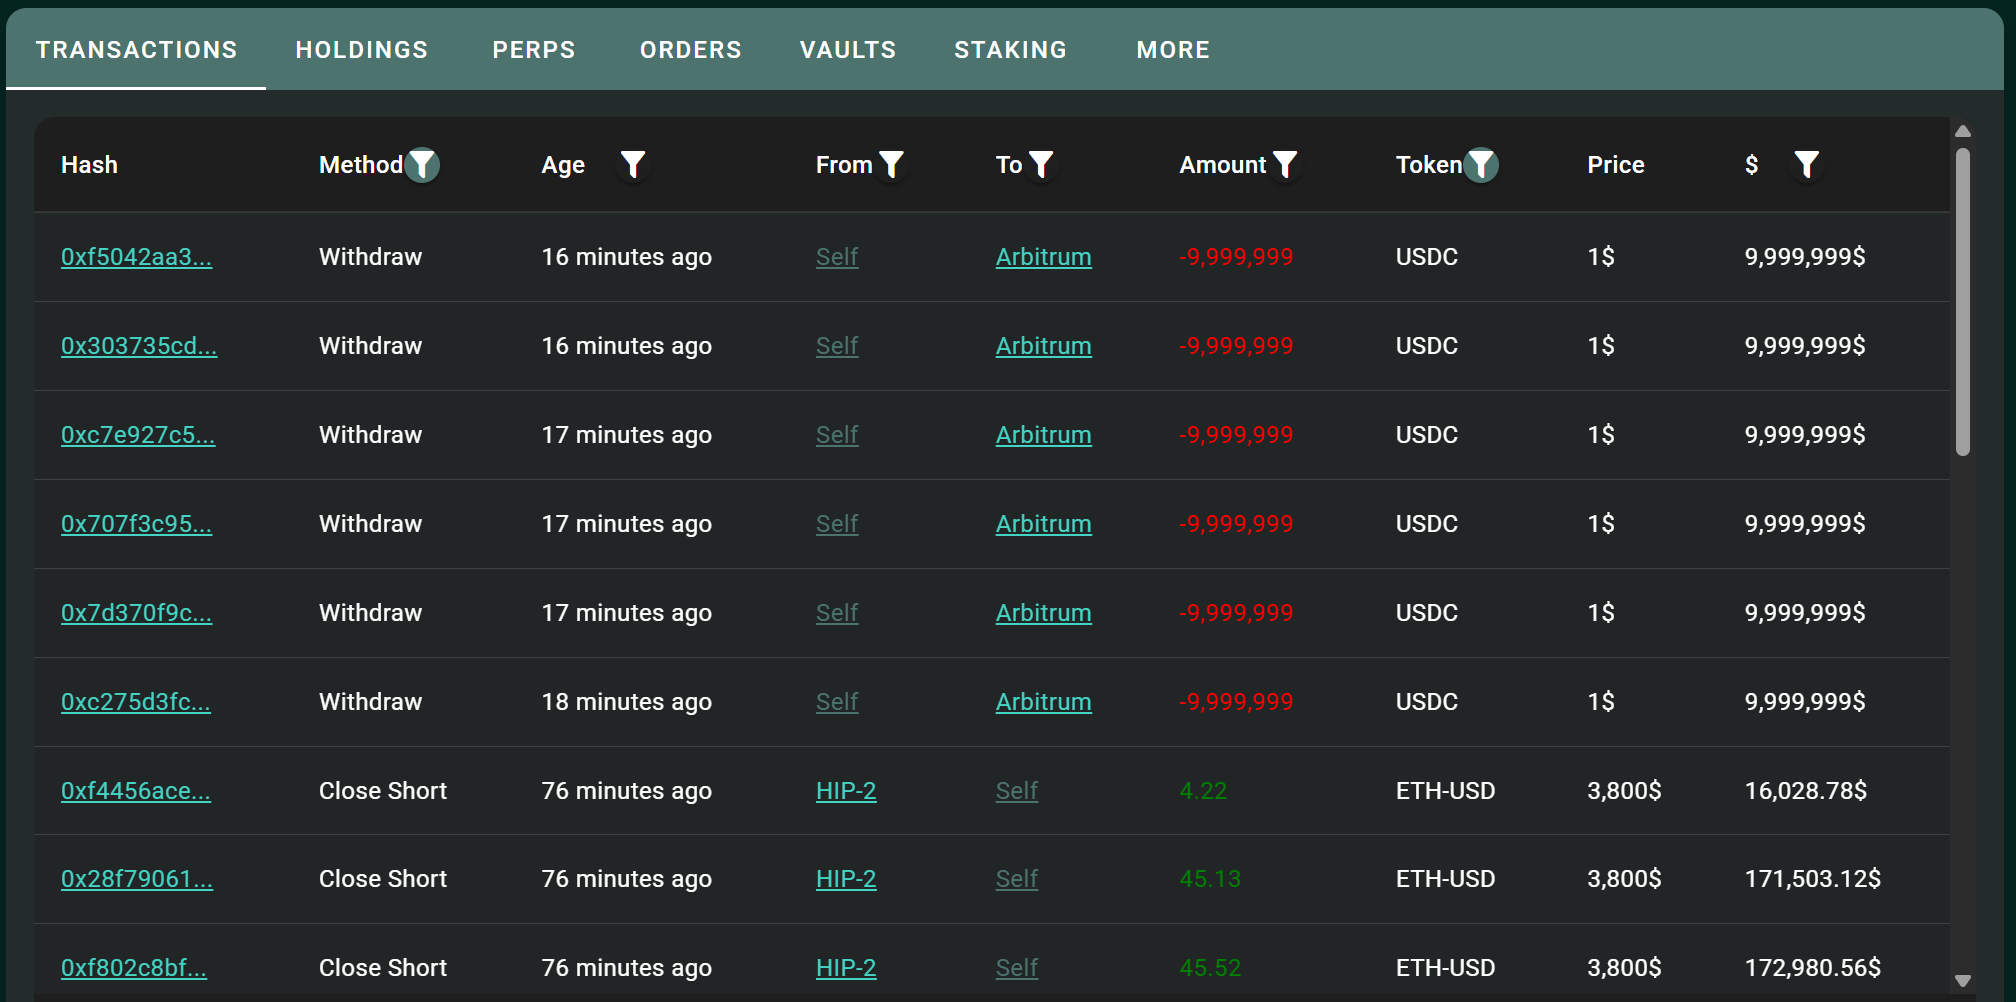2016x1002 pixels.
Task: Click Self in the 0x303735cd row
Action: [x=837, y=346]
